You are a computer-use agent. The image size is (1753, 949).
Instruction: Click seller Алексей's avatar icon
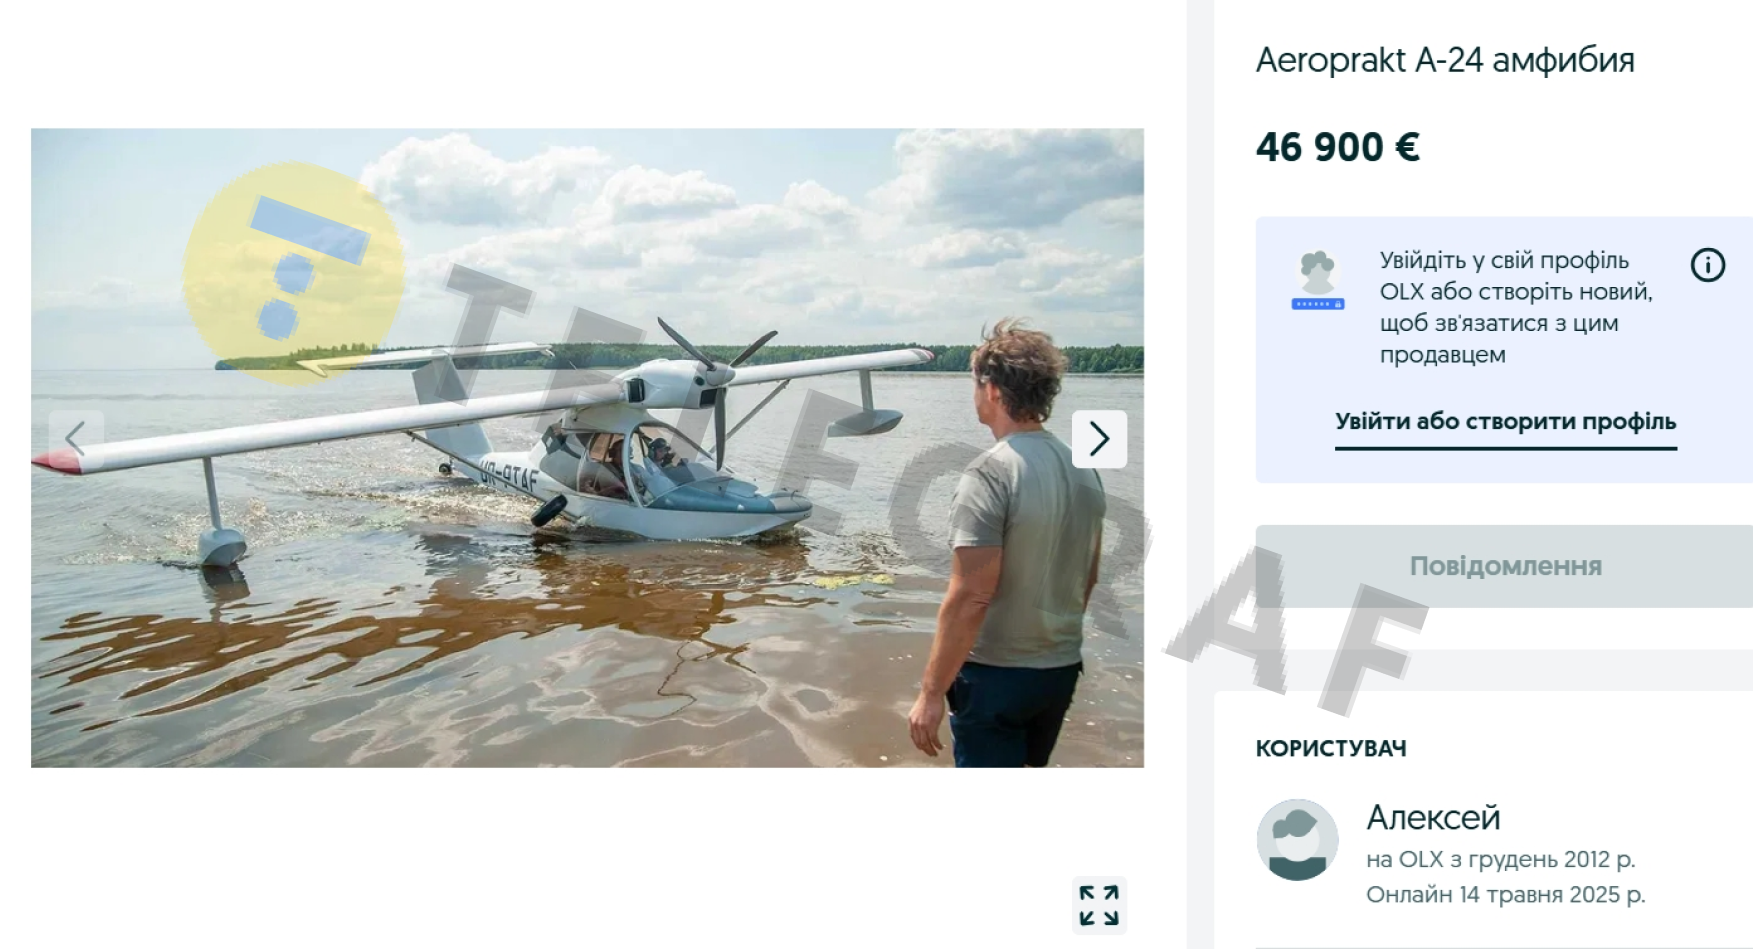1297,840
